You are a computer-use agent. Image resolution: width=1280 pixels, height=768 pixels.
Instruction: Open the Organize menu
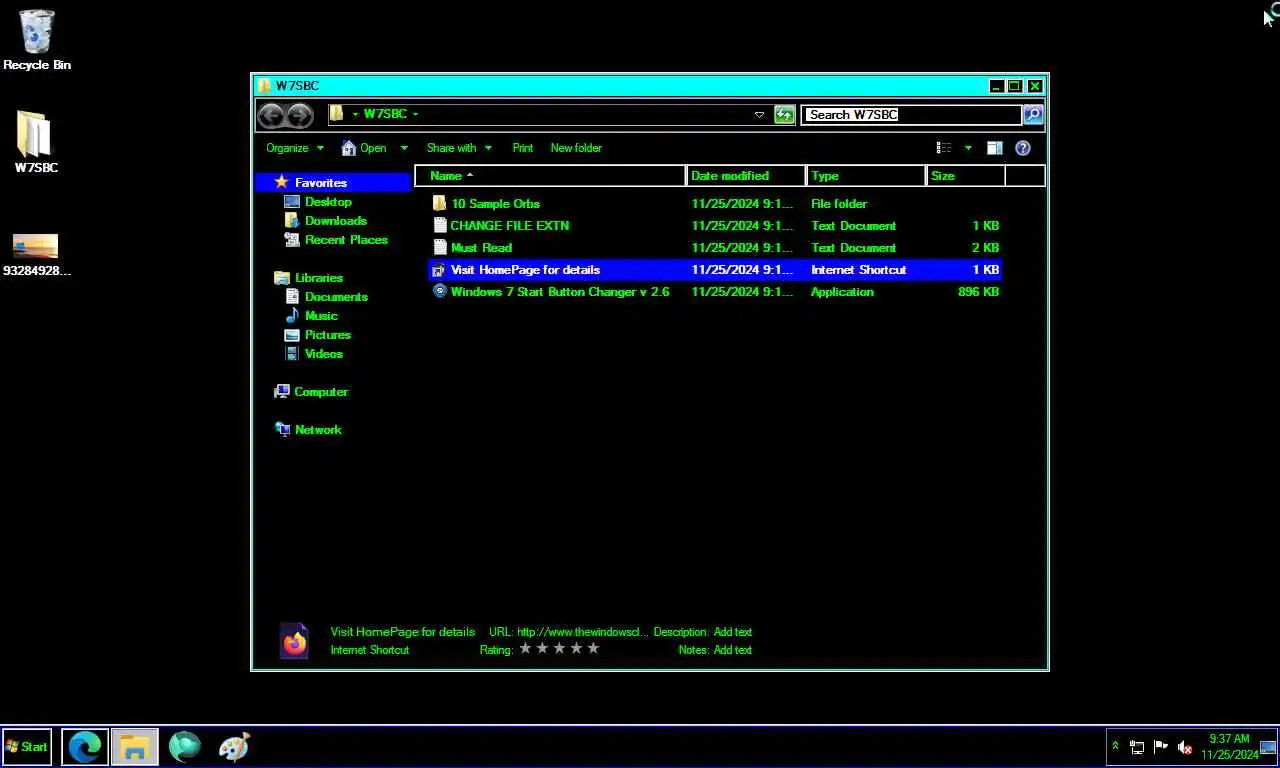295,148
